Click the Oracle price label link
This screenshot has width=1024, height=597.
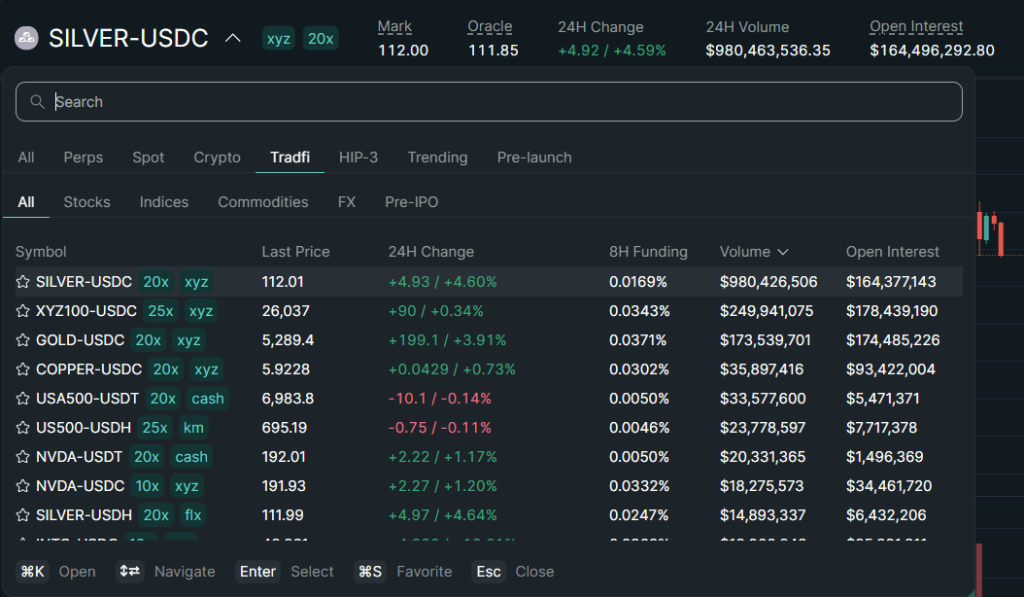489,26
